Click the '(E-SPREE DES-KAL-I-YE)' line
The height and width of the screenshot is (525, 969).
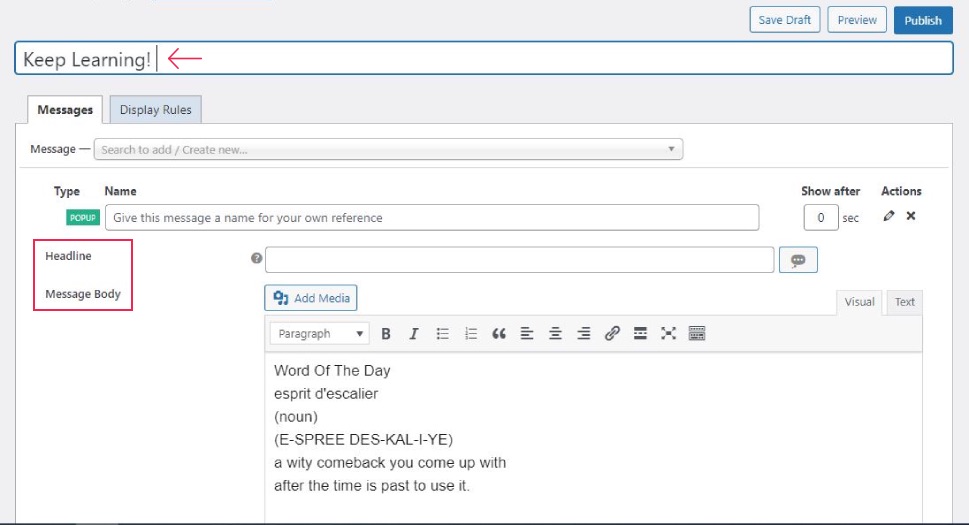click(363, 440)
